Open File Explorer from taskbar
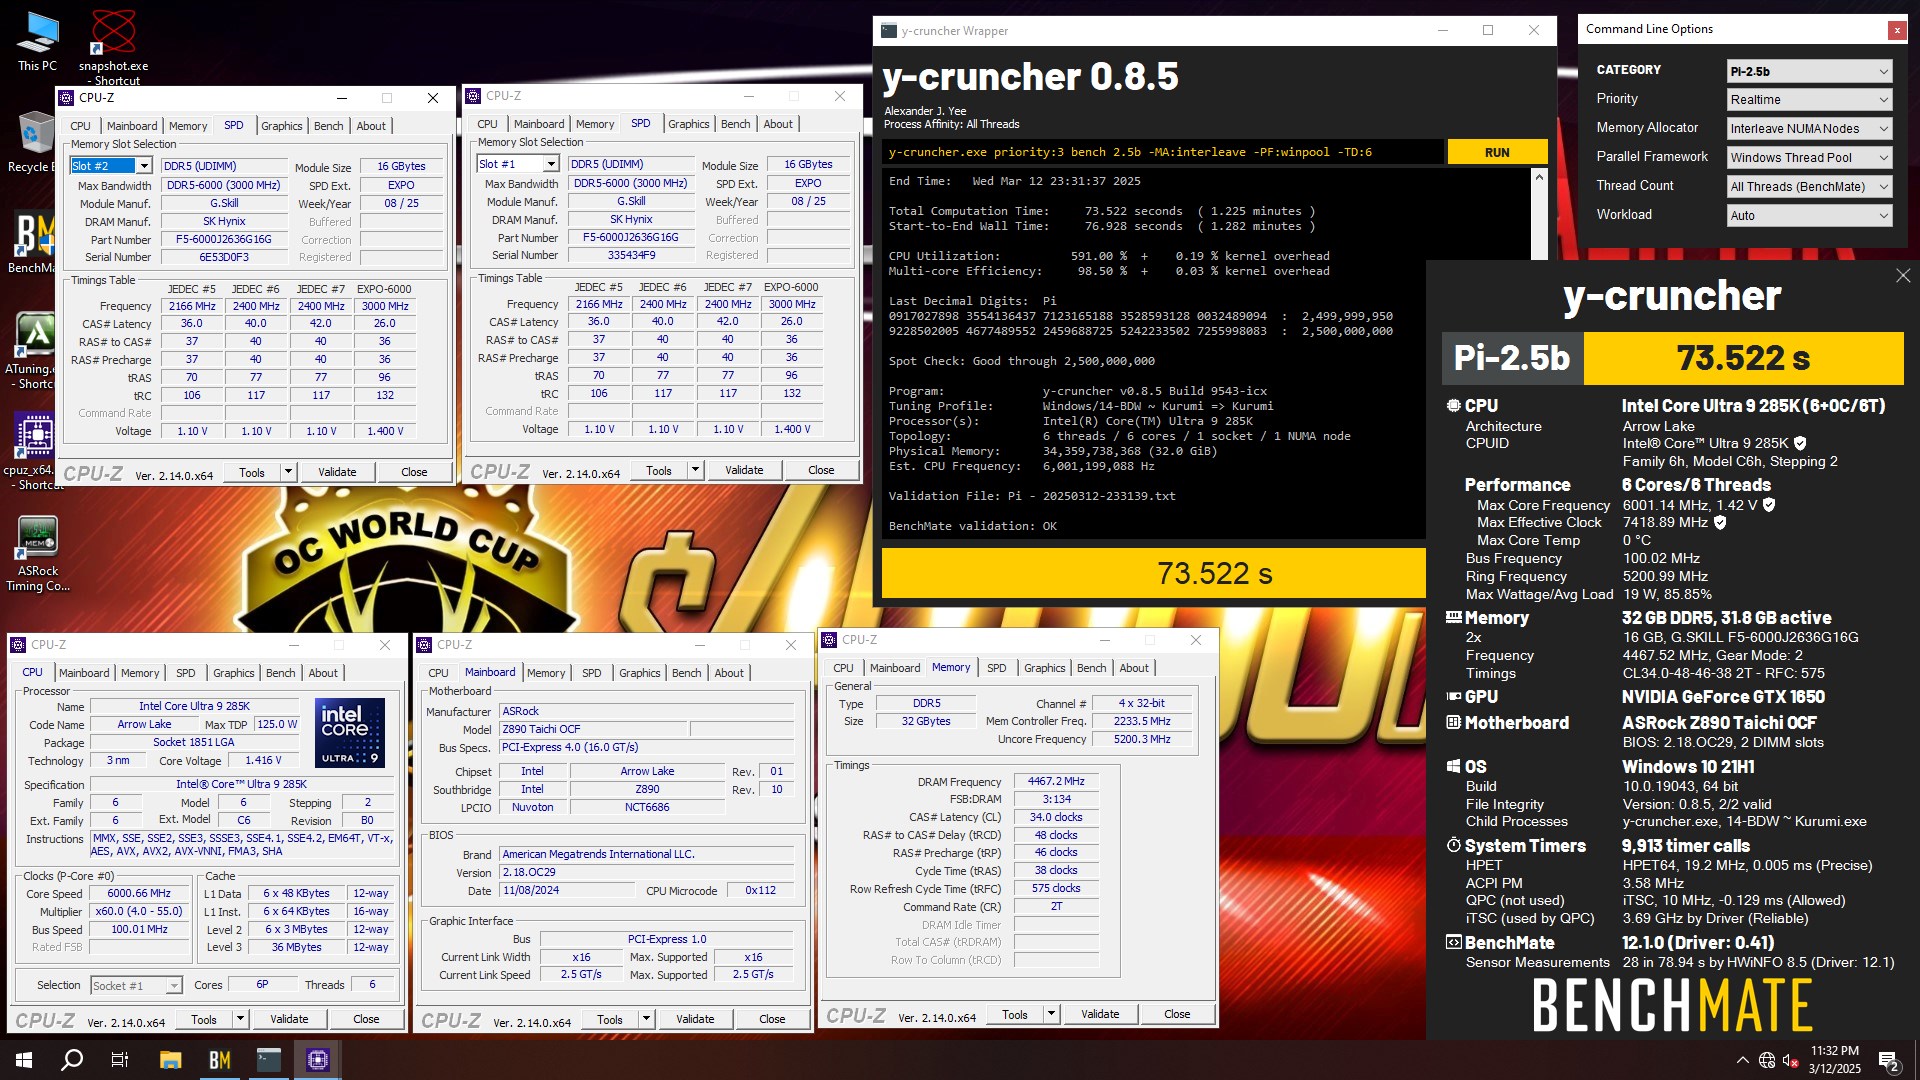This screenshot has height=1080, width=1920. point(170,1060)
